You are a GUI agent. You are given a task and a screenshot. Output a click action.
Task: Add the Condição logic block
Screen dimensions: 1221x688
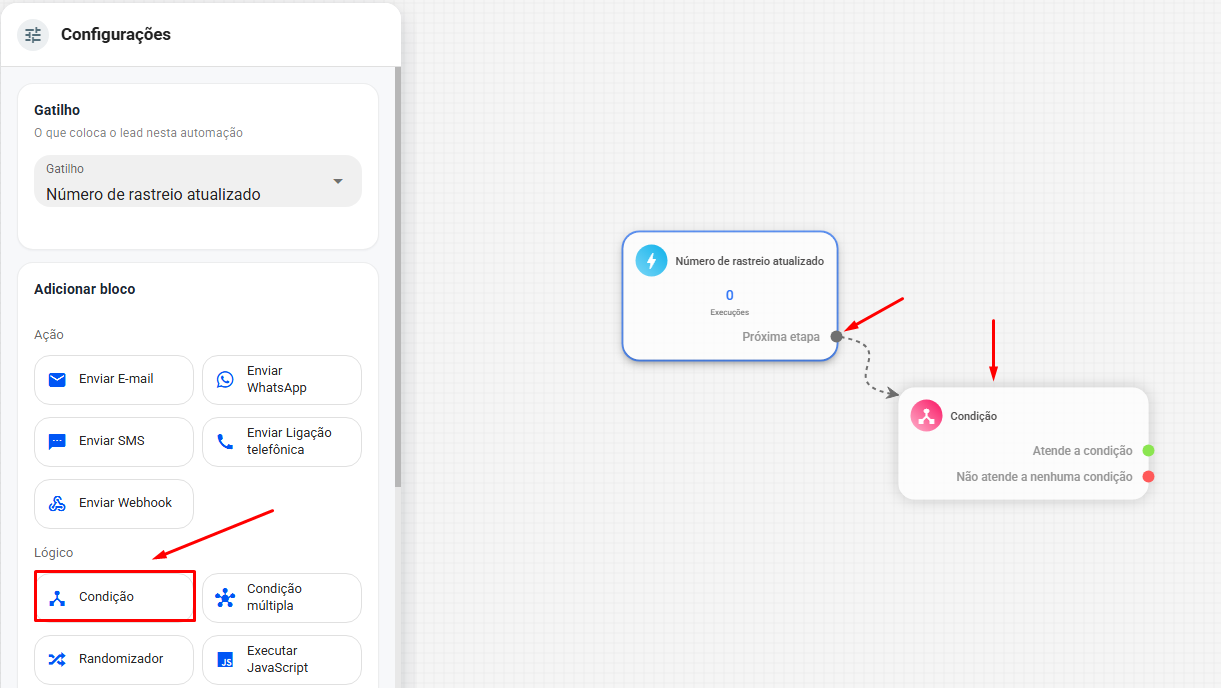[114, 597]
